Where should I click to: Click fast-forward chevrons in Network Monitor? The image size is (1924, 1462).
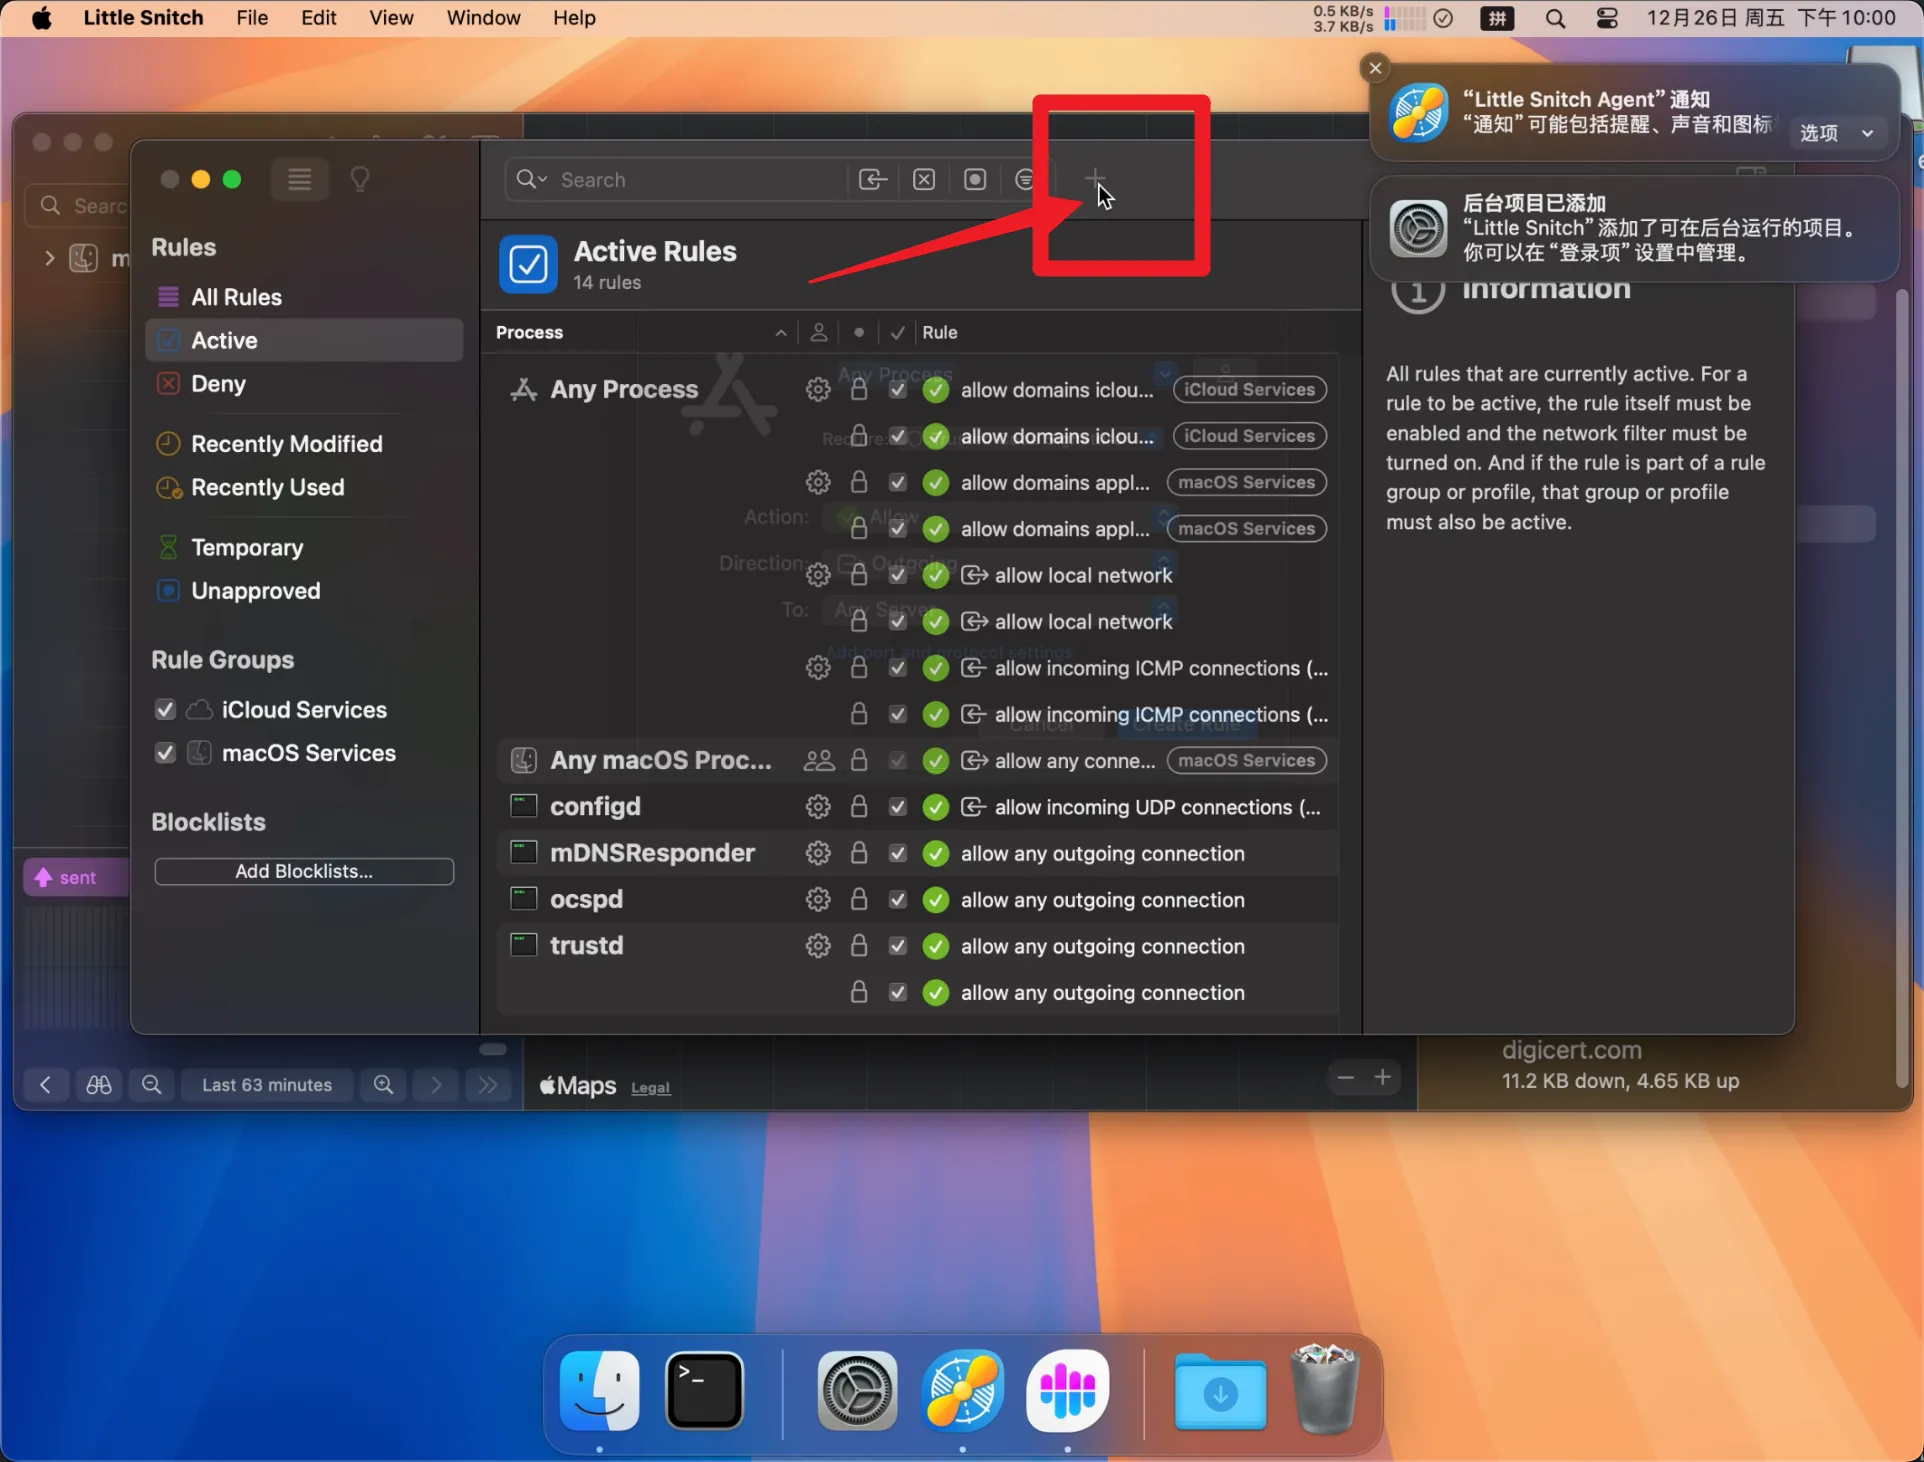coord(487,1085)
